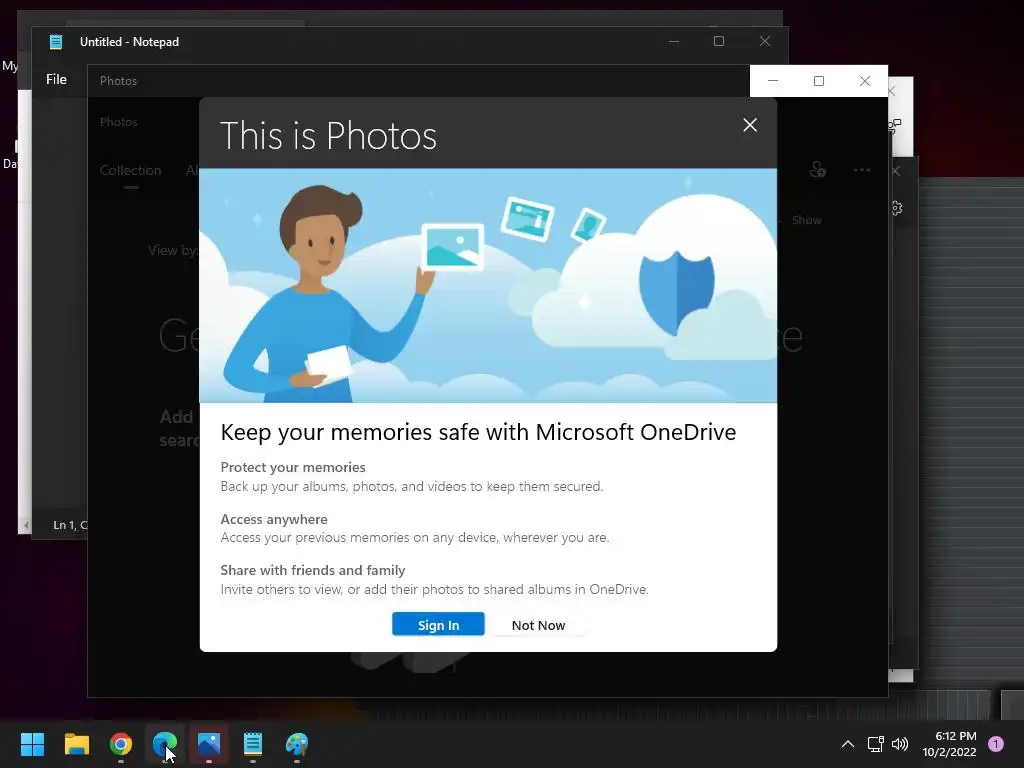Maximize the Notepad window
1024x768 pixels.
tap(719, 41)
